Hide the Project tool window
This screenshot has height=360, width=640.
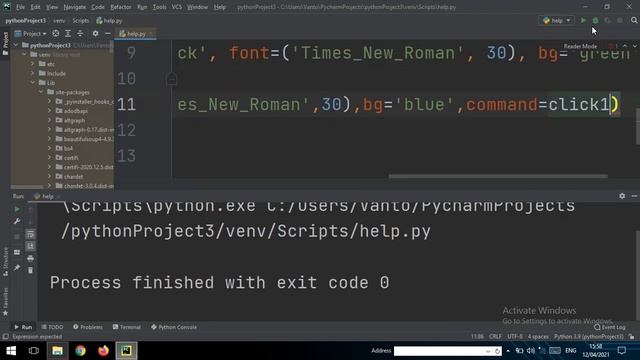[x=107, y=33]
